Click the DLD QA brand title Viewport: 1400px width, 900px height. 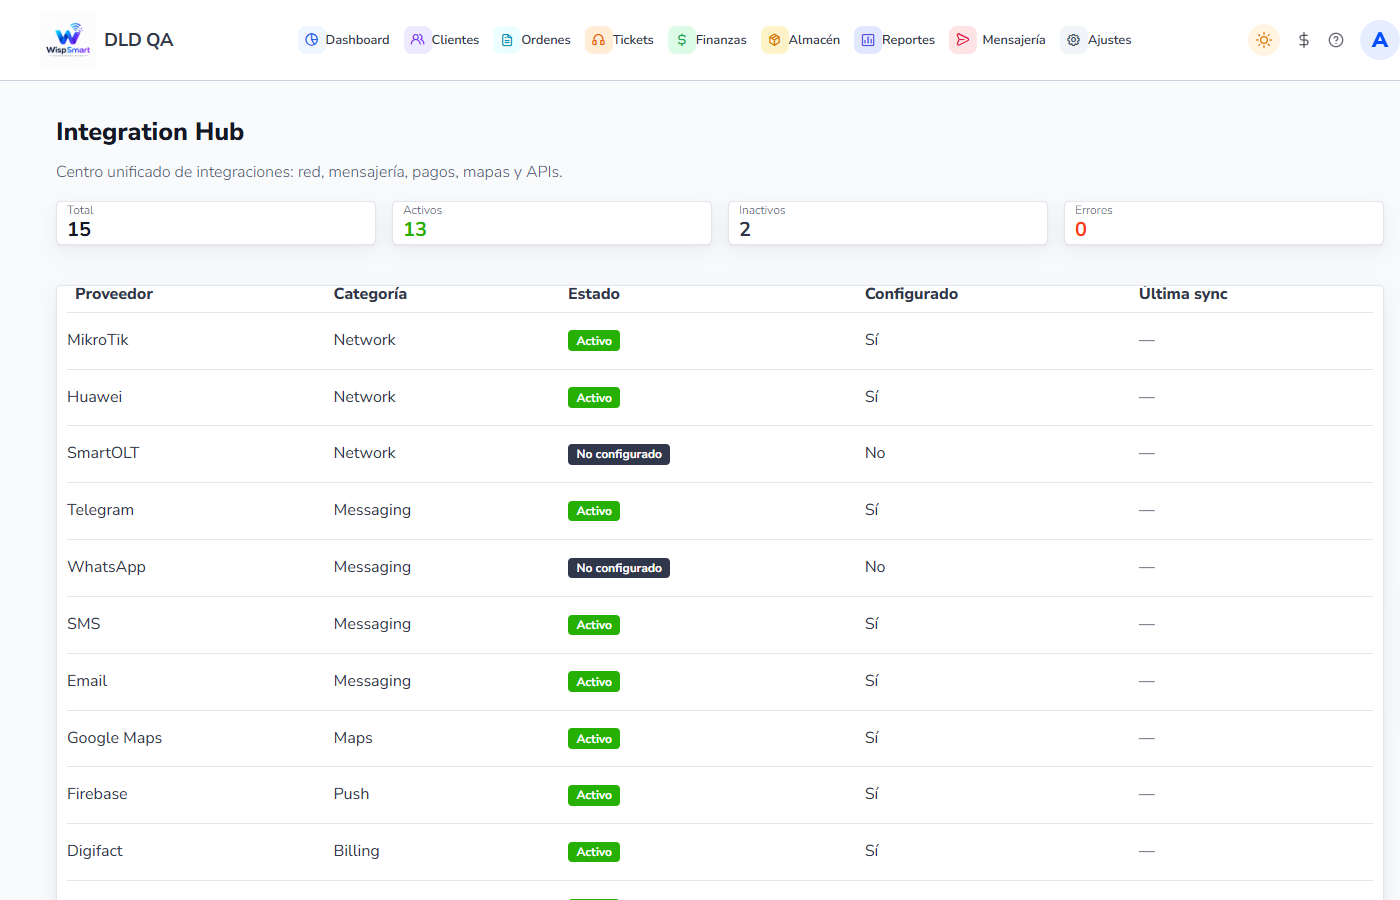pos(139,40)
